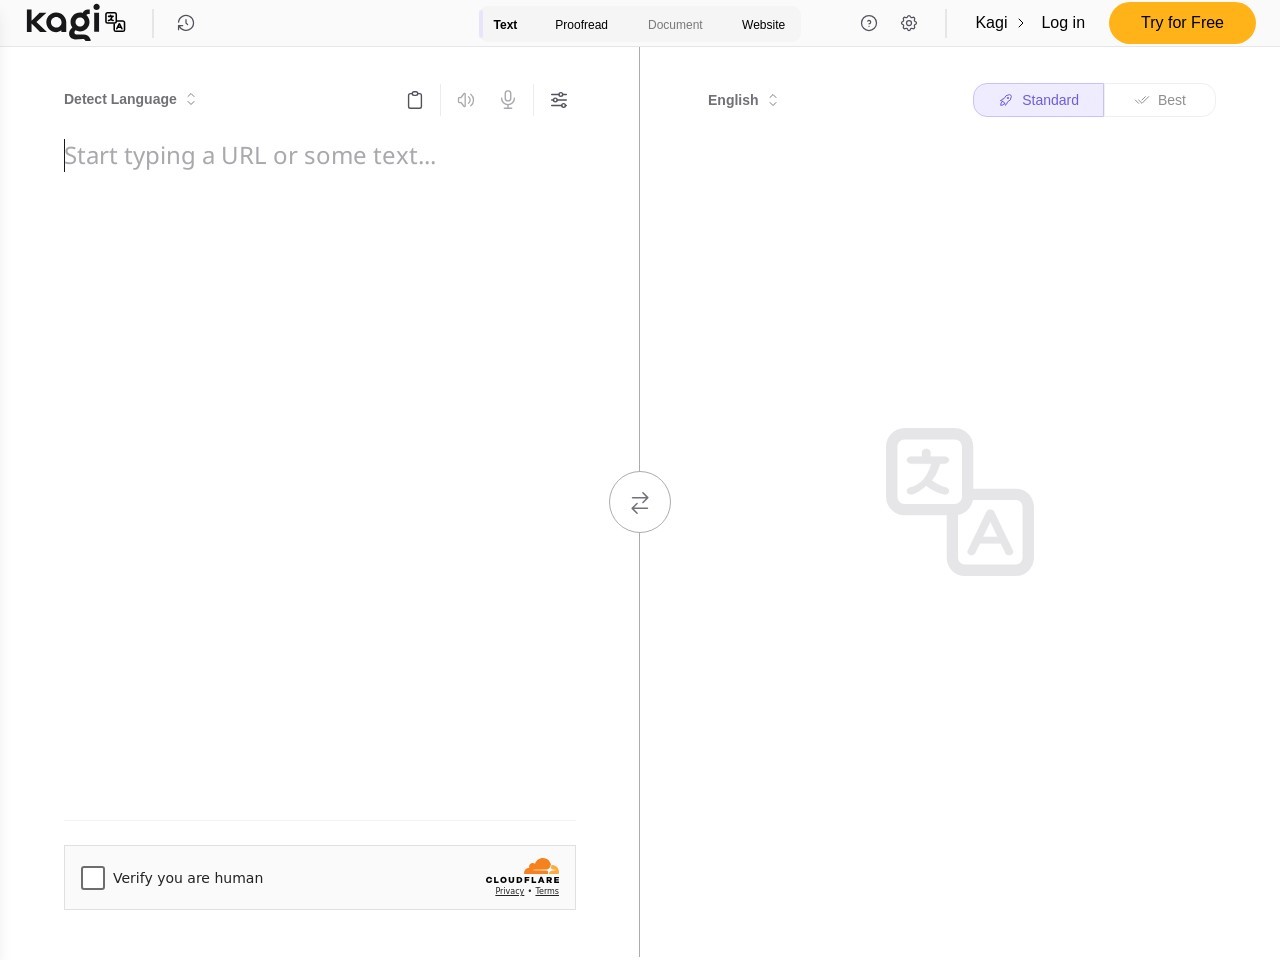
Task: Open the Detect Language dropdown
Action: (x=130, y=99)
